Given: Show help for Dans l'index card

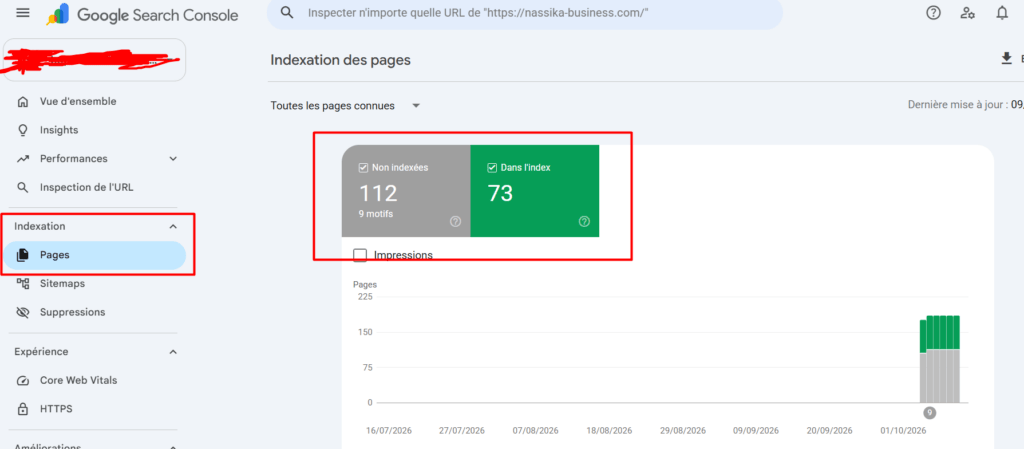Looking at the screenshot, I should pos(584,221).
